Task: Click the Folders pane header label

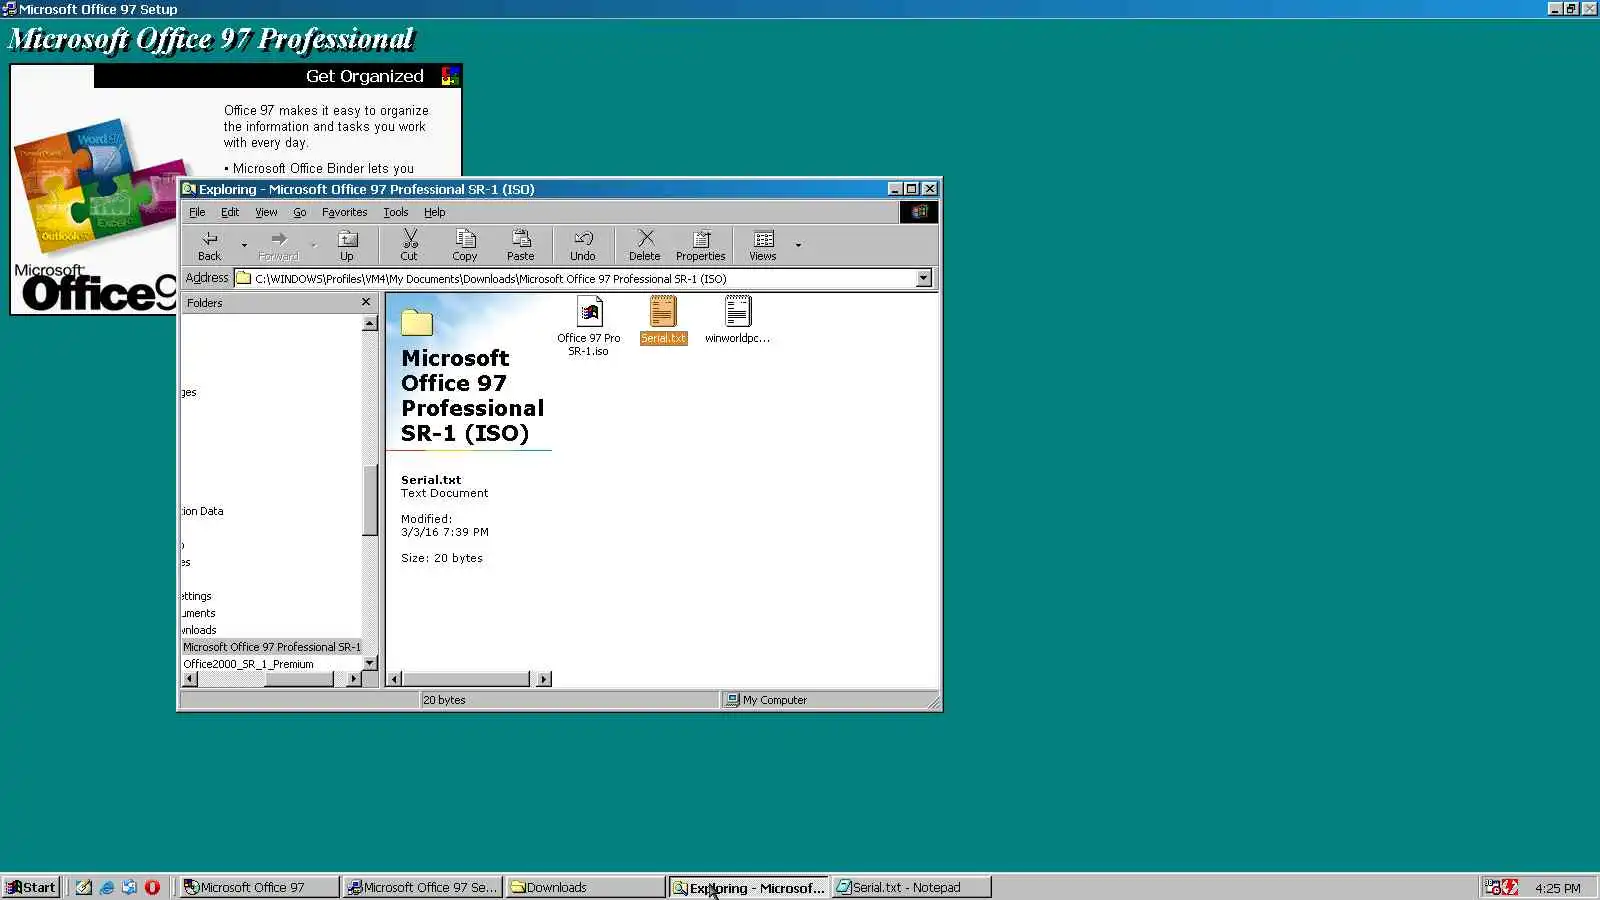Action: pos(204,303)
